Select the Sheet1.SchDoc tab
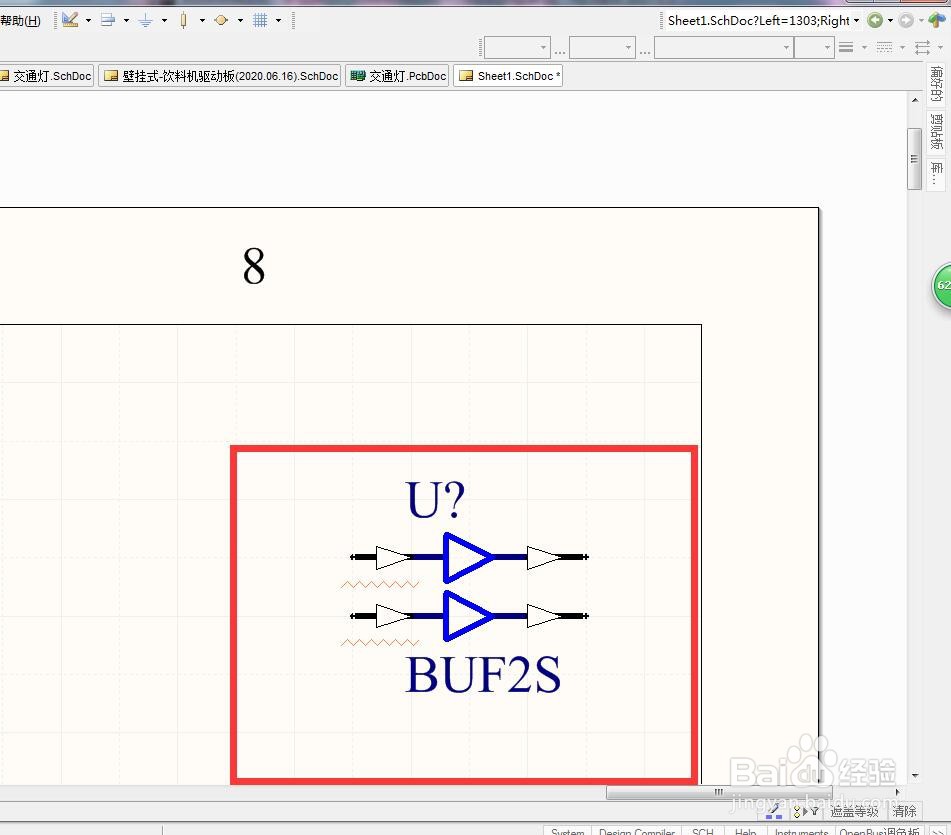Viewport: 951px width, 835px height. 508,76
